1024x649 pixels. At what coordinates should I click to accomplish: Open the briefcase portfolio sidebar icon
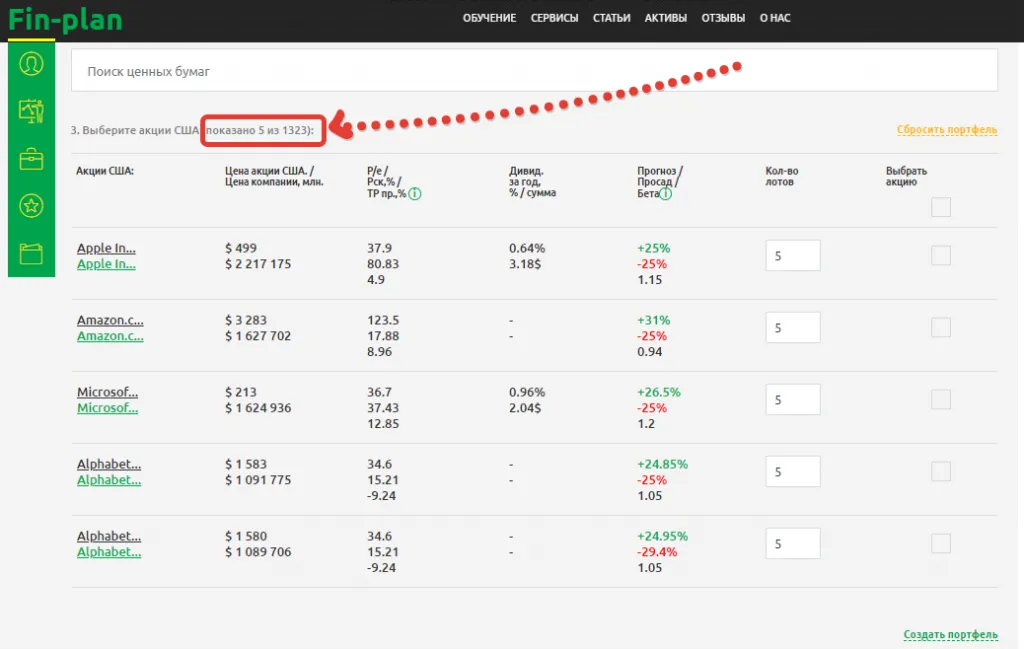31,159
